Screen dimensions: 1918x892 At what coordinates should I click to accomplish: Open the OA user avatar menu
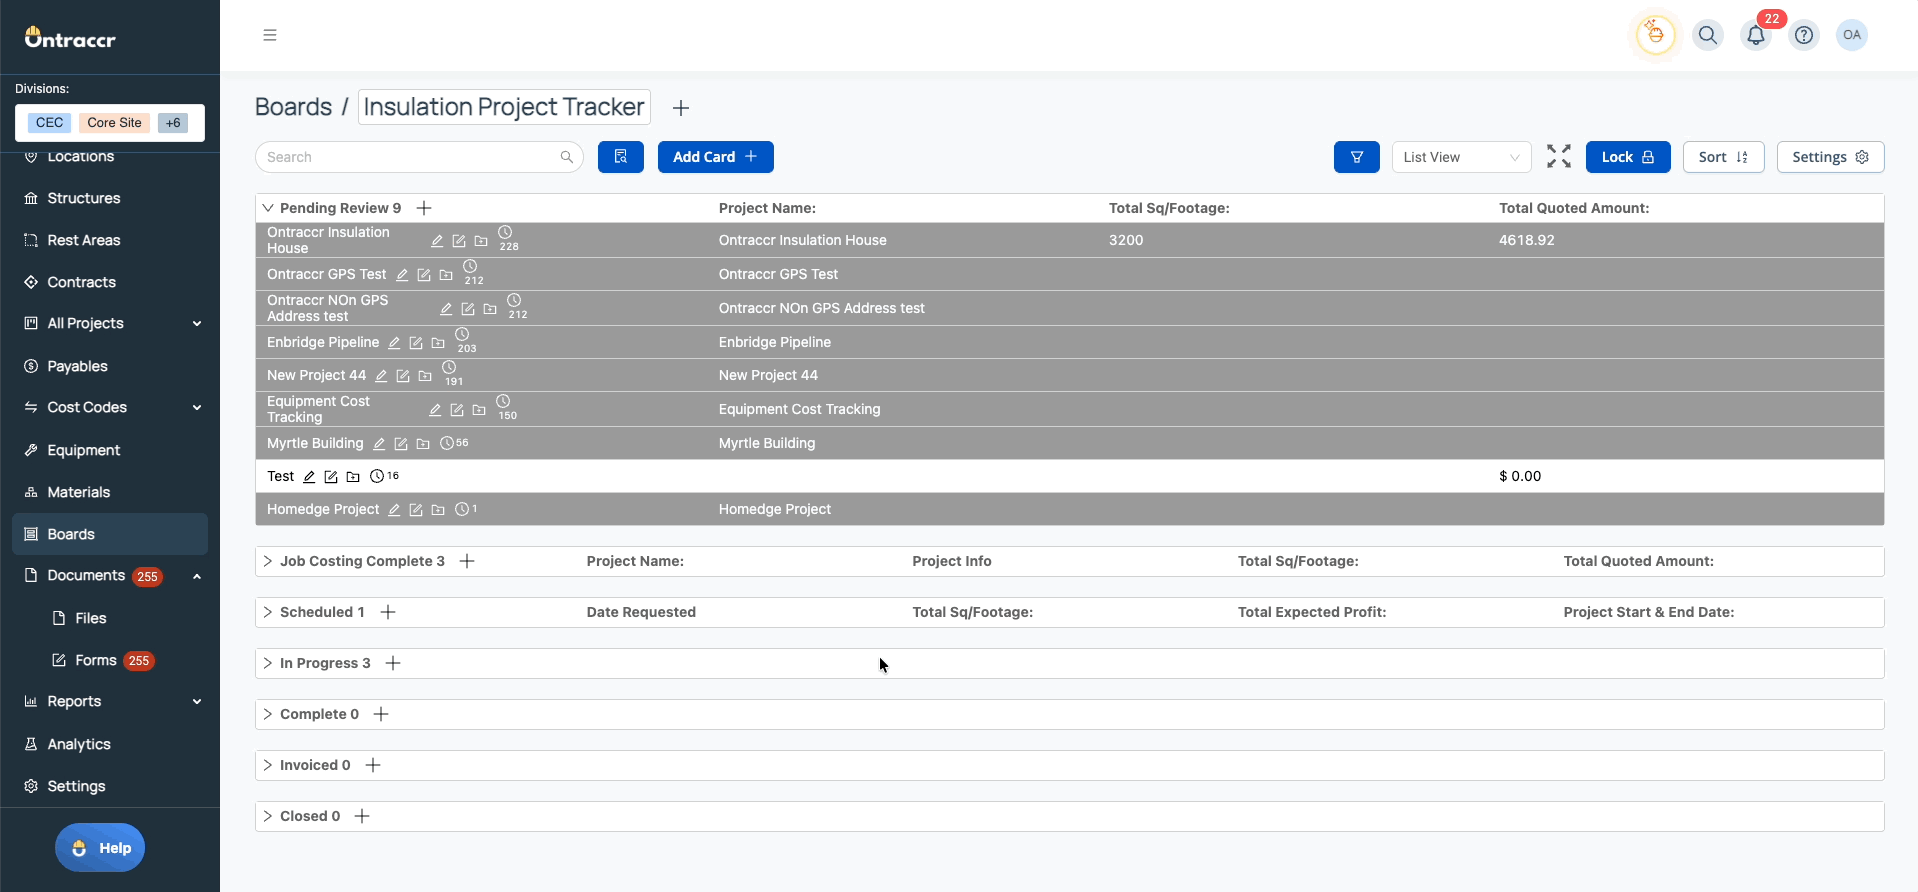click(1852, 35)
